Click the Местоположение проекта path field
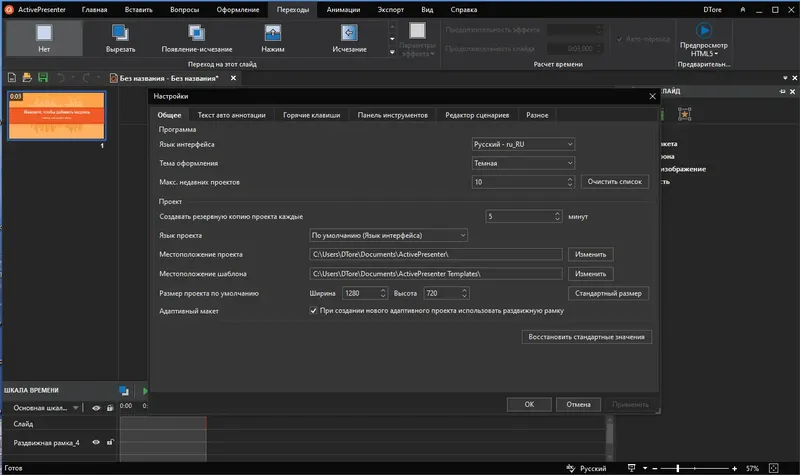800x475 pixels. coord(435,254)
